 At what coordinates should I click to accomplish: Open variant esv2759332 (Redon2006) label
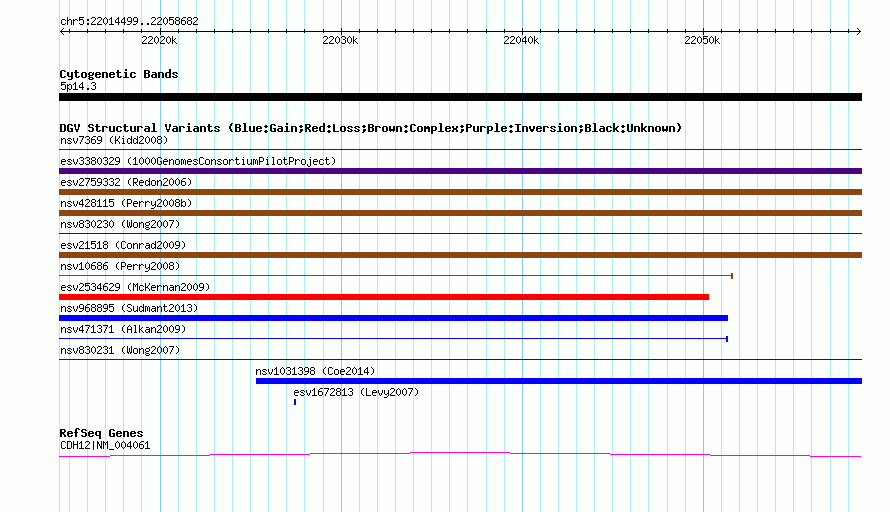point(126,182)
